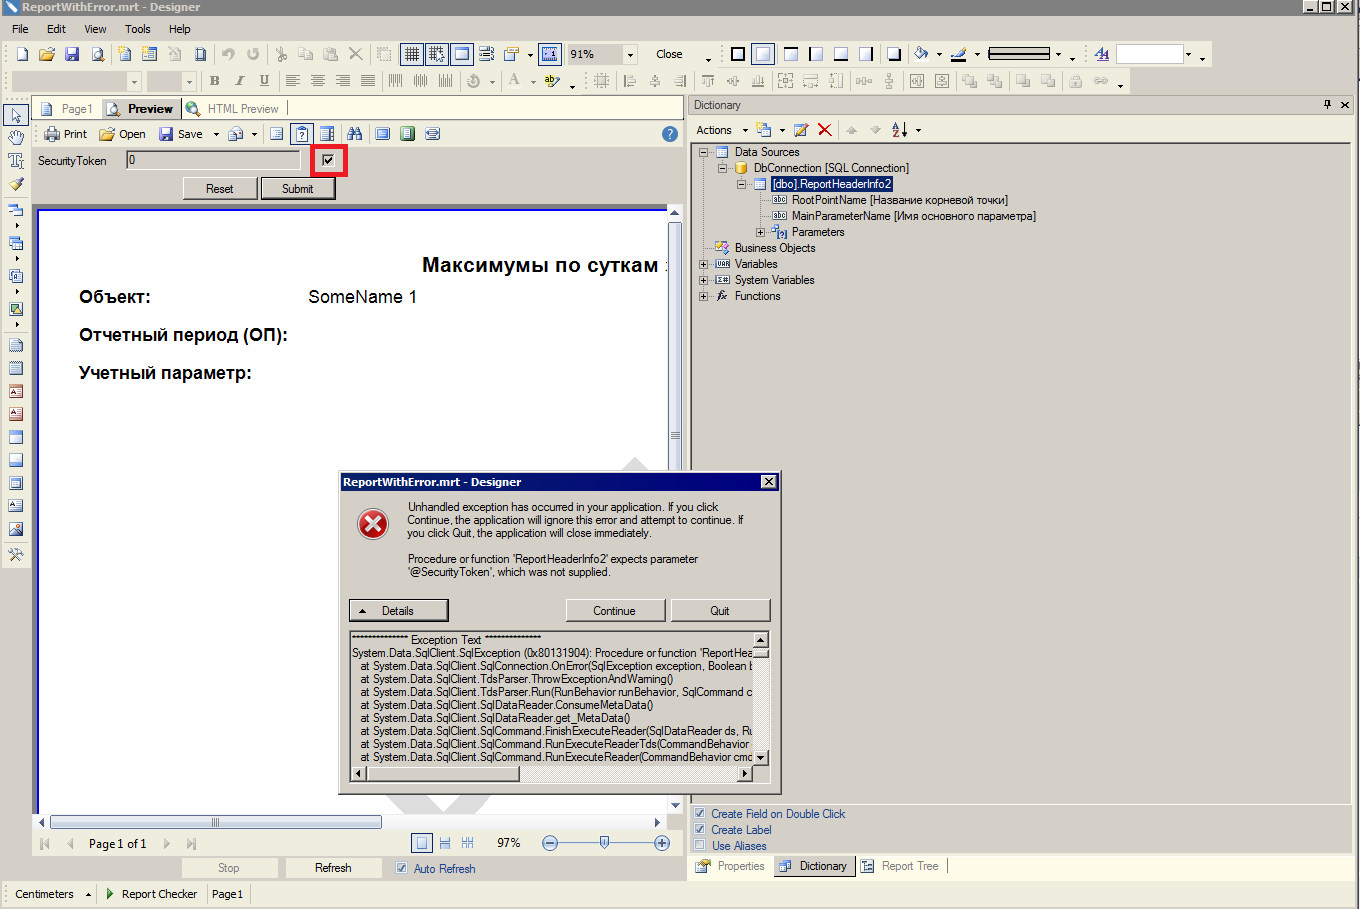Select the arrow Select tool in toolbox
The image size is (1360, 909).
pyautogui.click(x=16, y=116)
